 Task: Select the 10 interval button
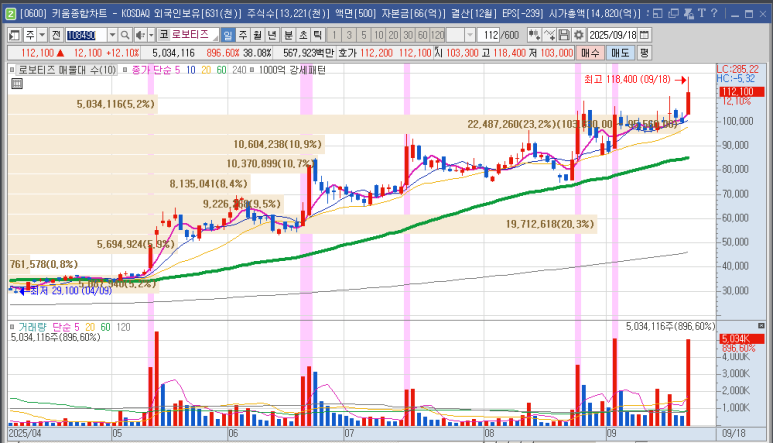tap(379, 35)
